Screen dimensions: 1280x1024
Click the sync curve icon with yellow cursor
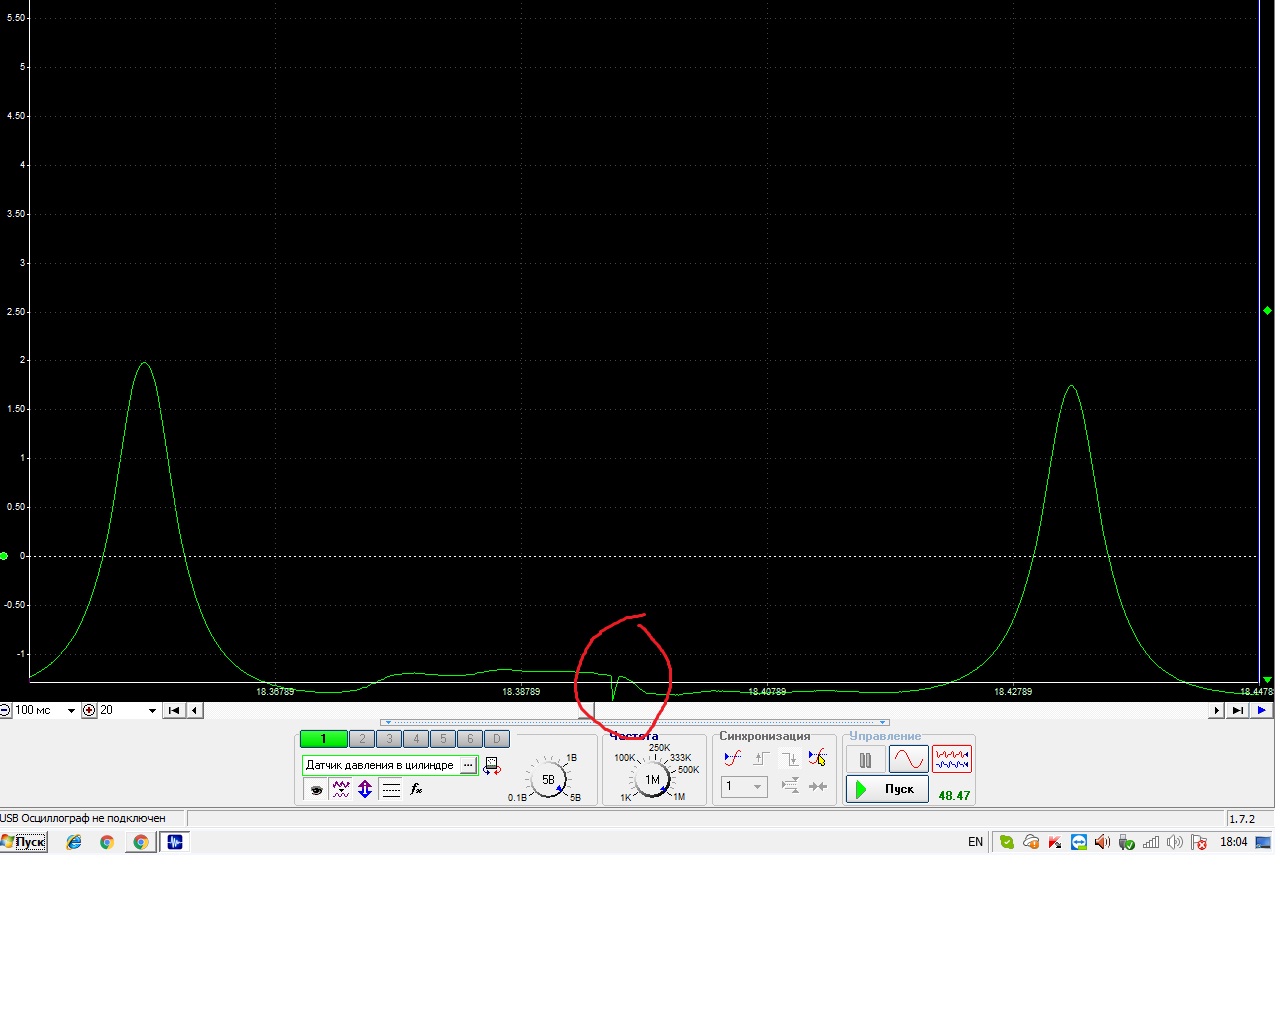(818, 759)
